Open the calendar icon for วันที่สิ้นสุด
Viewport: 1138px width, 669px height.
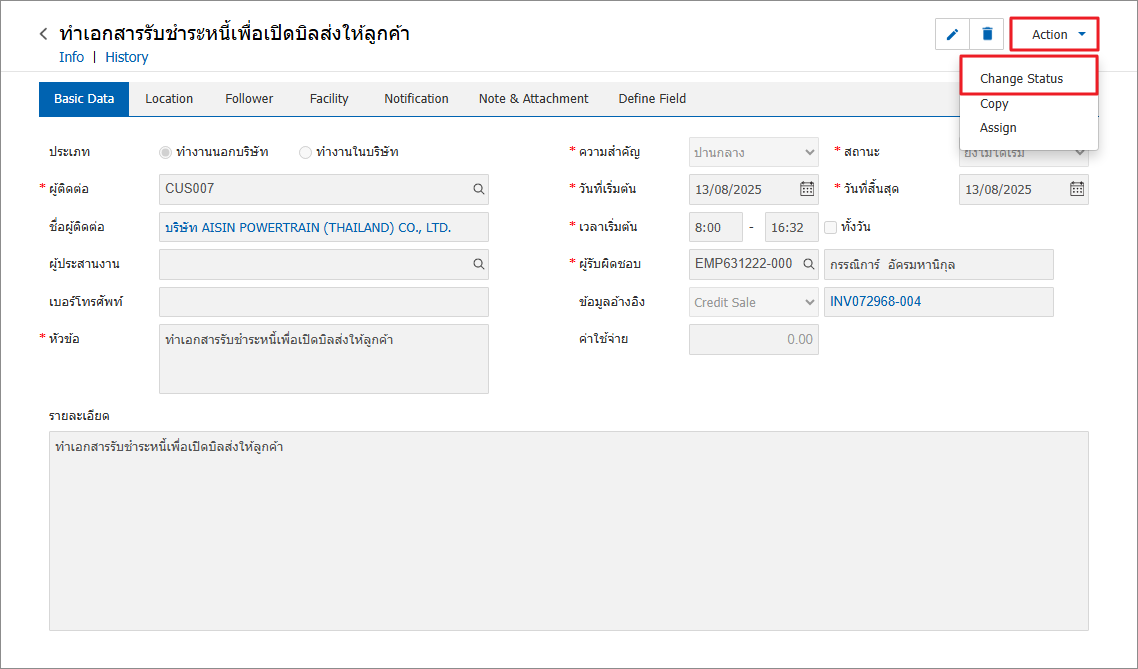1076,189
